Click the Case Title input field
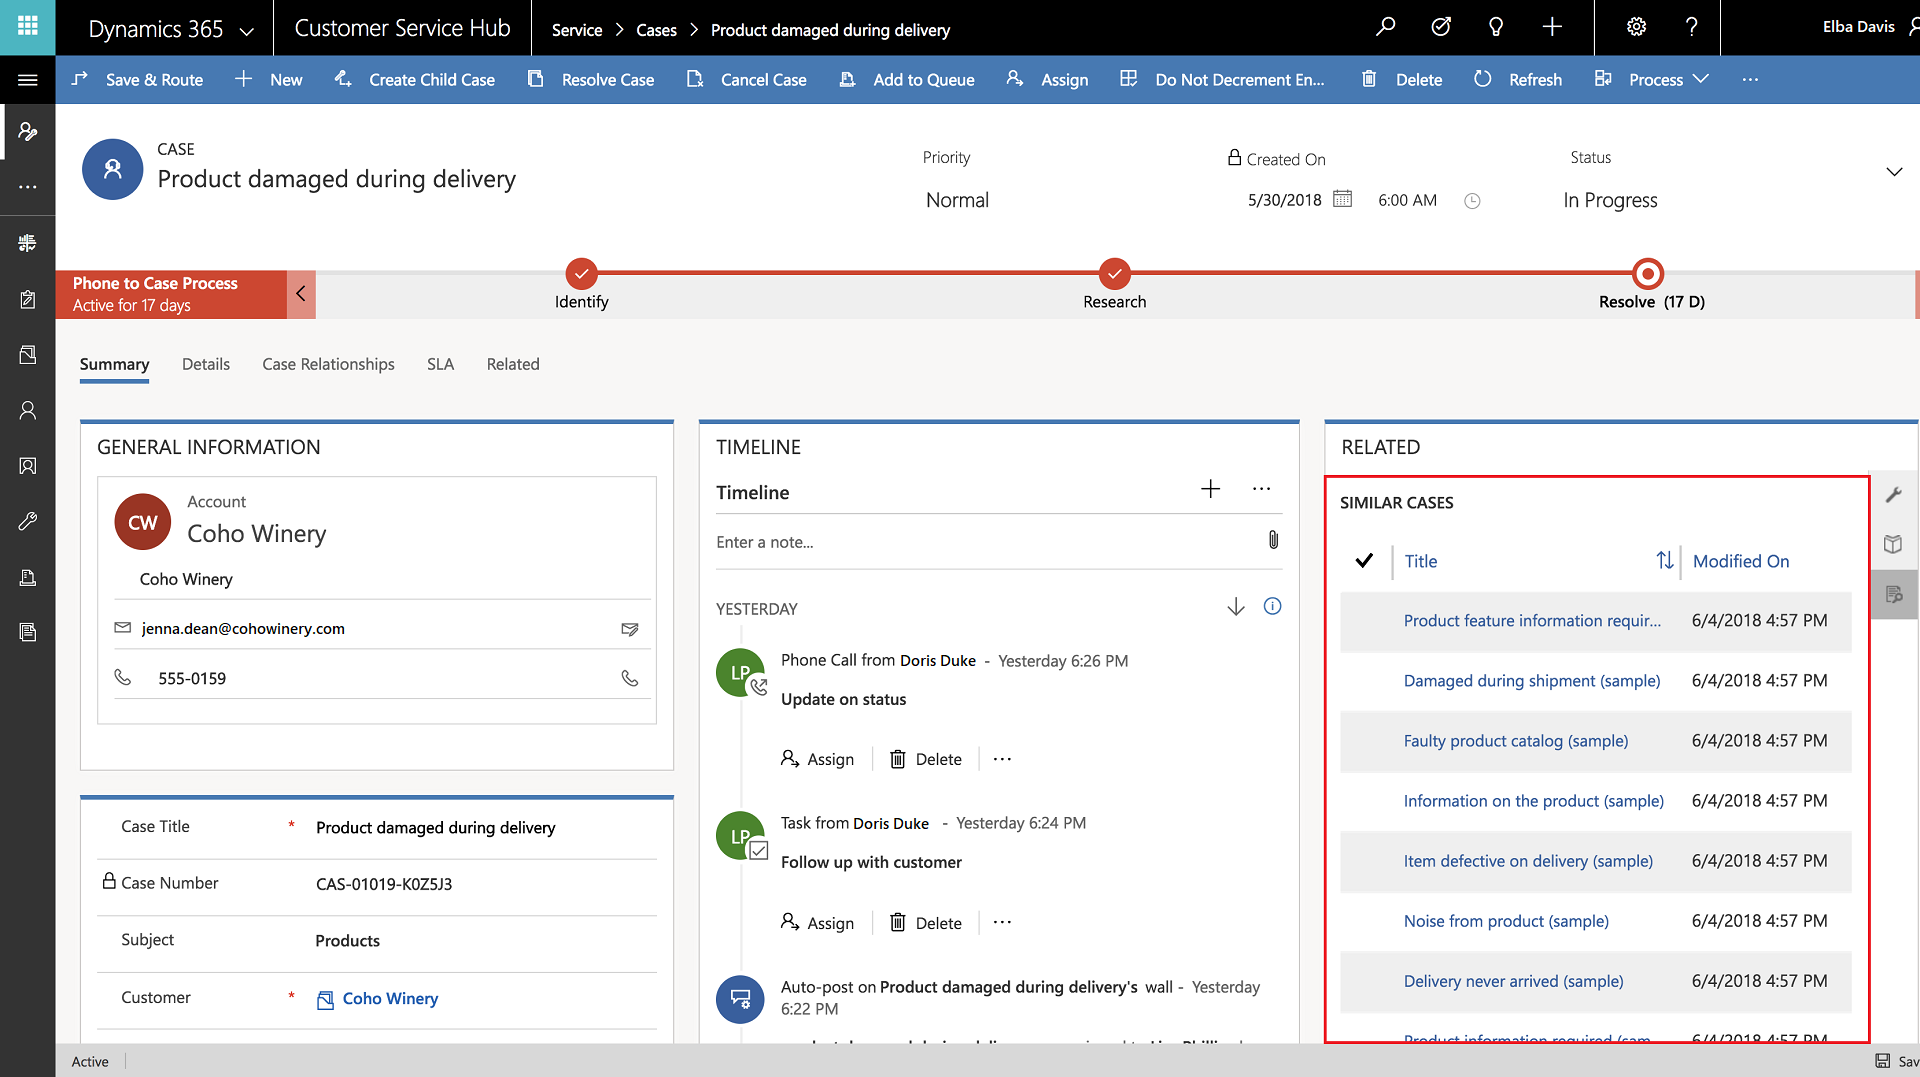 pyautogui.click(x=484, y=827)
